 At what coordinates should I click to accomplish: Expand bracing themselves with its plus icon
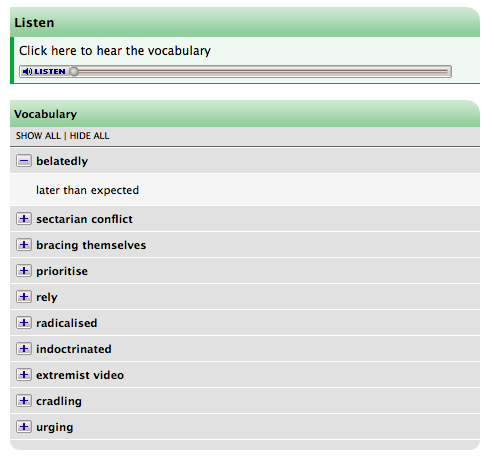tap(24, 245)
